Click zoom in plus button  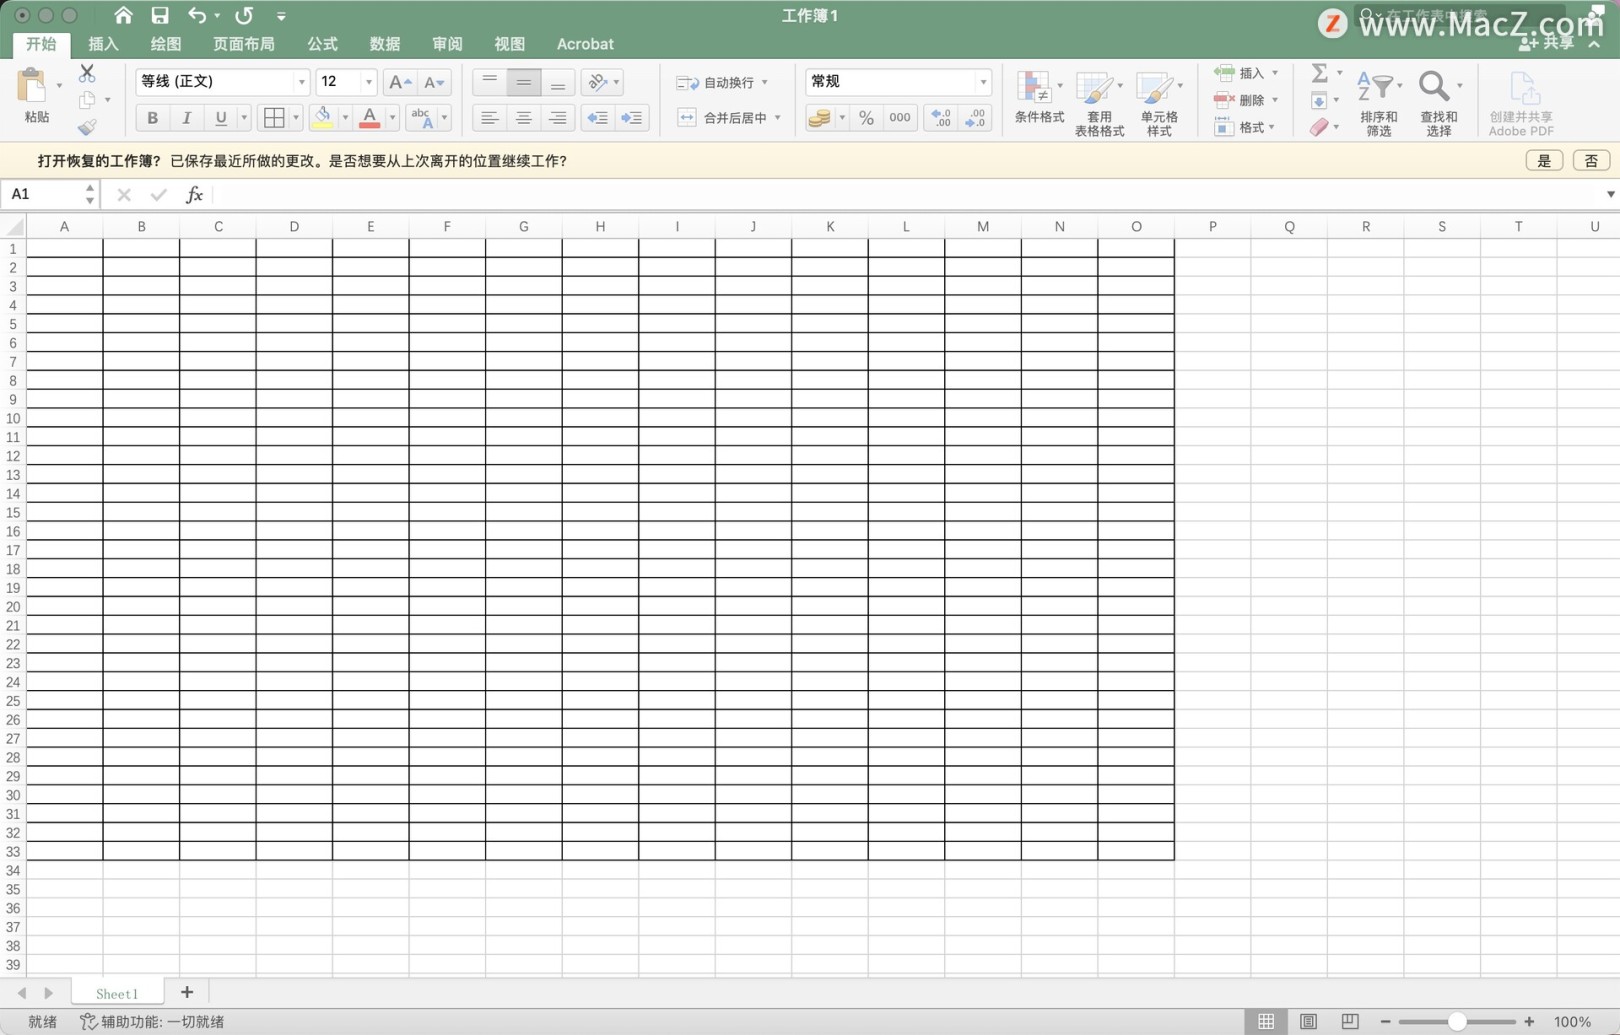point(1529,1021)
